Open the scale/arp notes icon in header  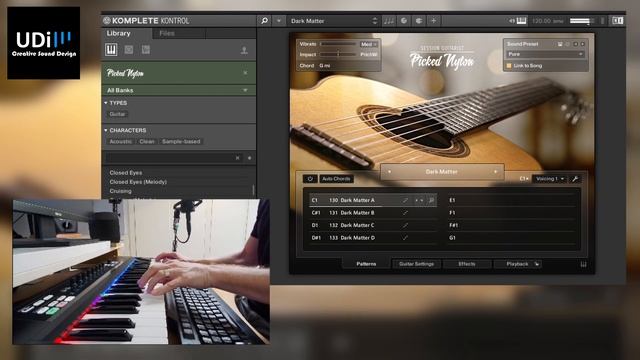pyautogui.click(x=389, y=20)
